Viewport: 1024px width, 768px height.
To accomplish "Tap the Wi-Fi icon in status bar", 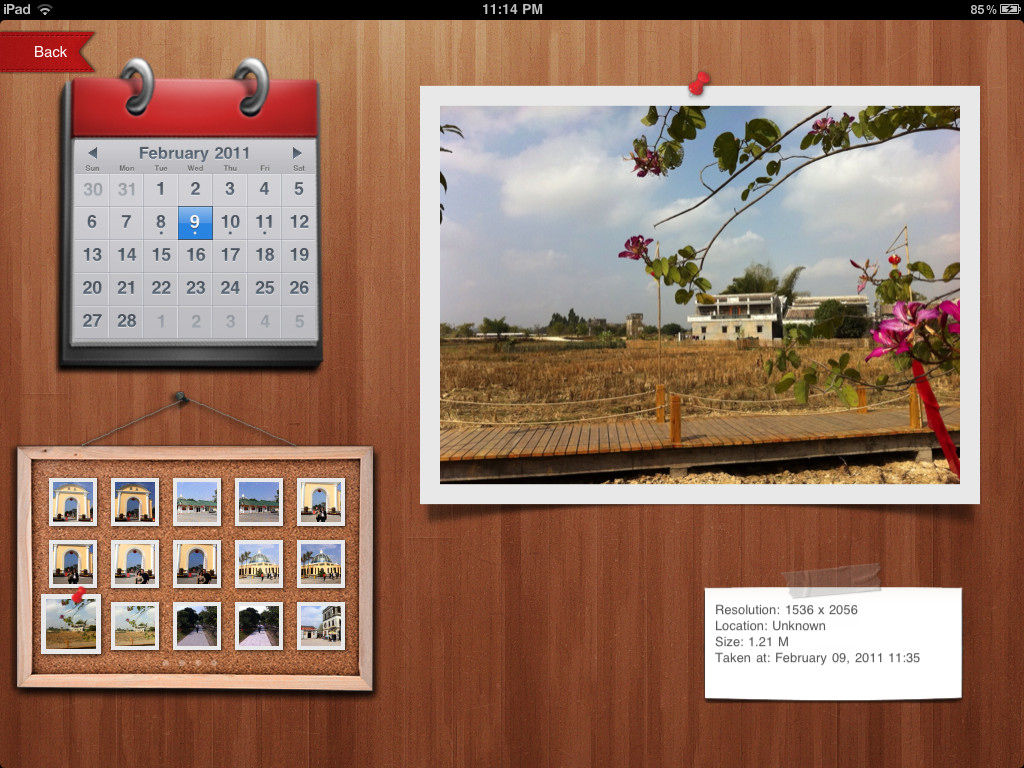I will coord(44,9).
